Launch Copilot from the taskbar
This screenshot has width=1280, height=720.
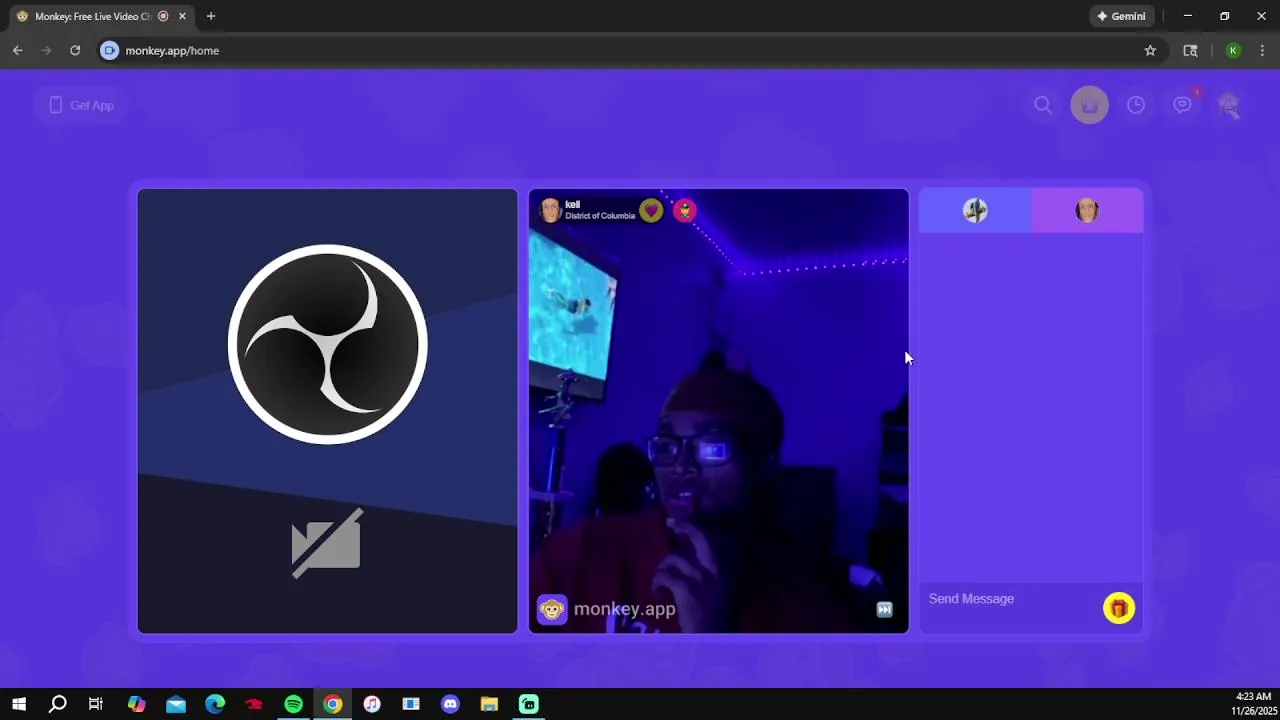[137, 704]
